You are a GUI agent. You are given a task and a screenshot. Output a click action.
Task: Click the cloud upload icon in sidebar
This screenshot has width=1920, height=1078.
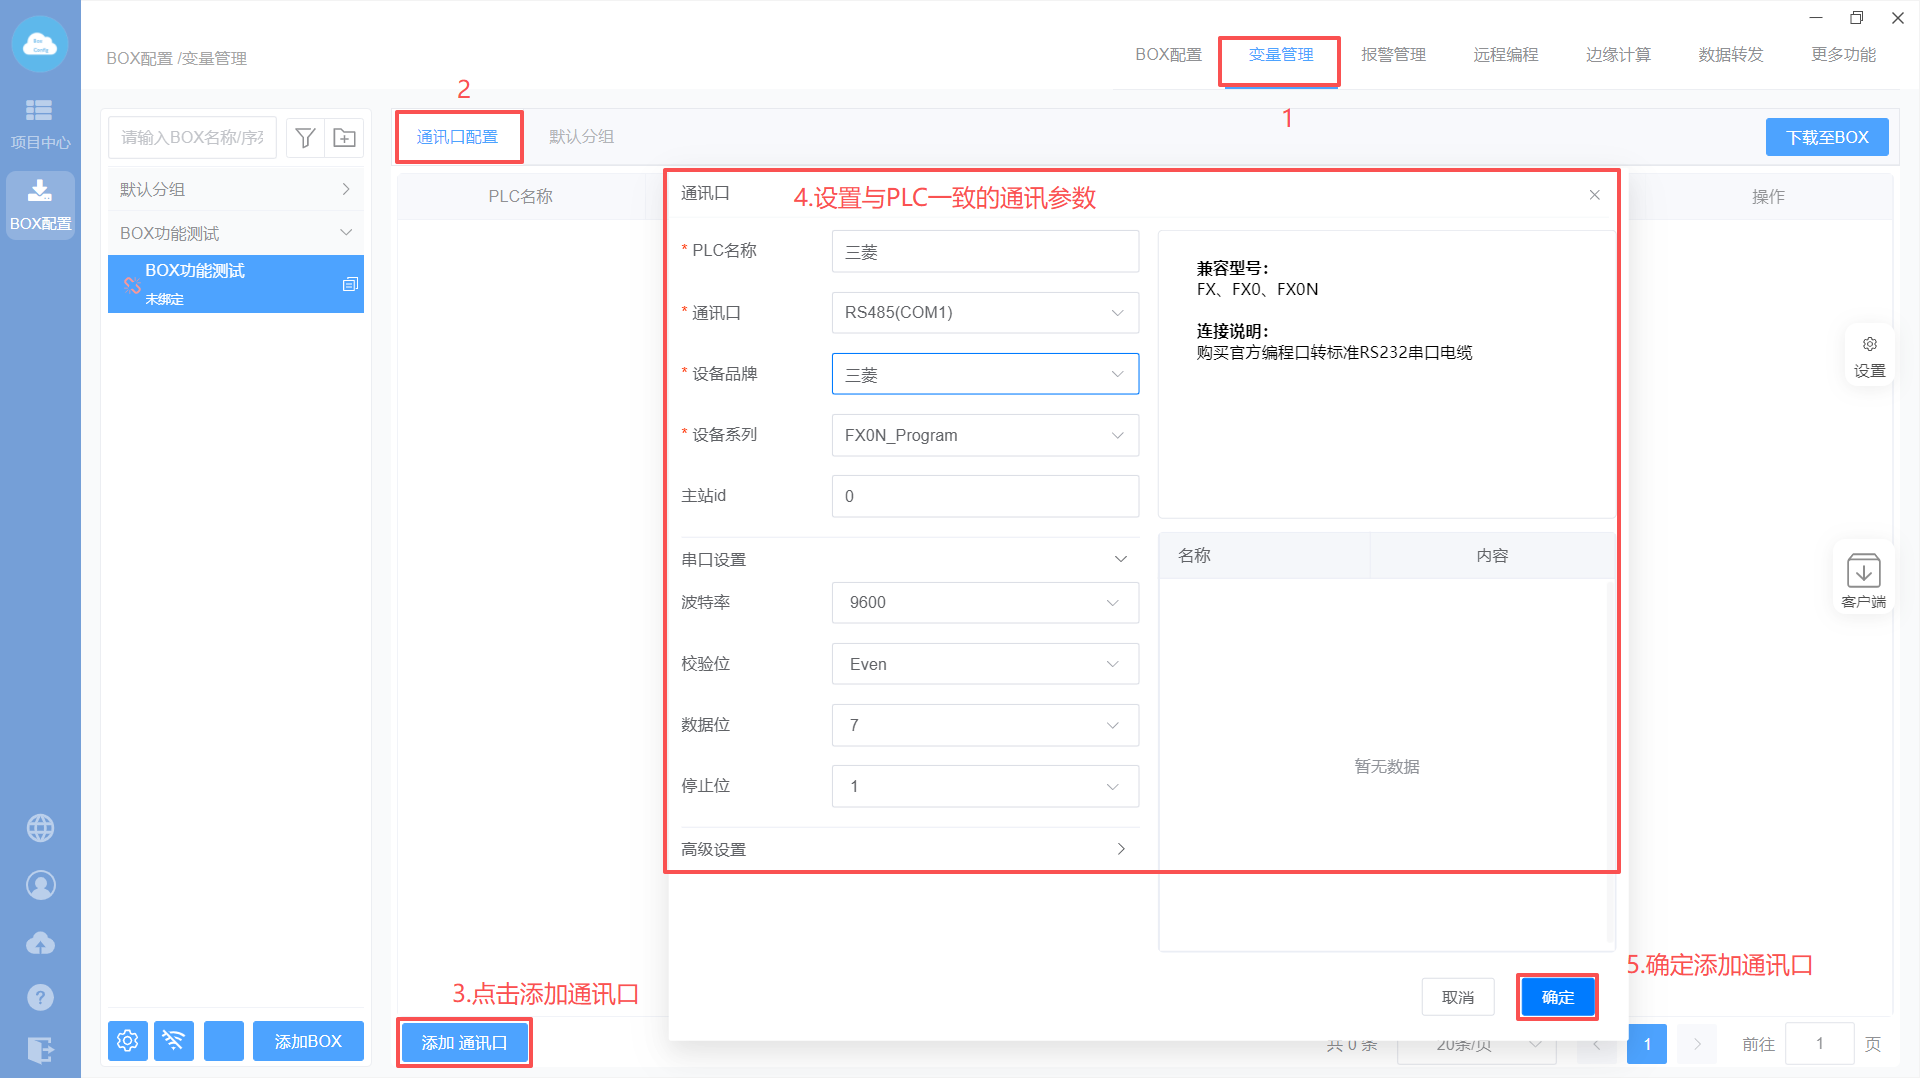point(40,942)
